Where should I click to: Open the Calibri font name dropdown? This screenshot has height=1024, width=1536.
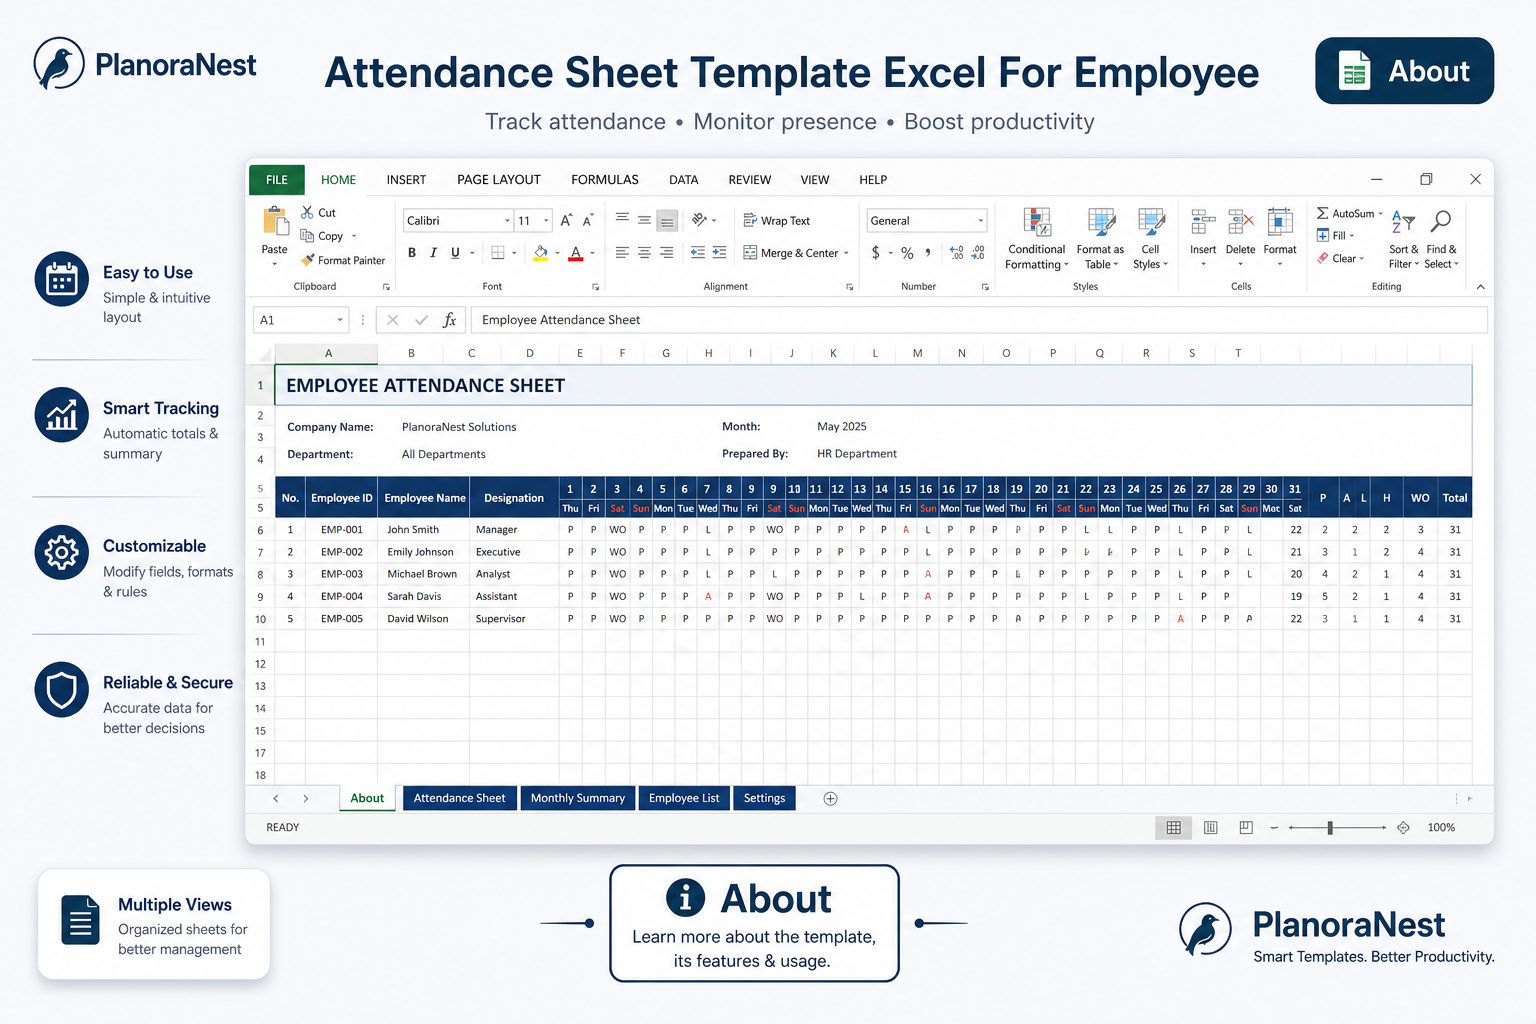[507, 221]
